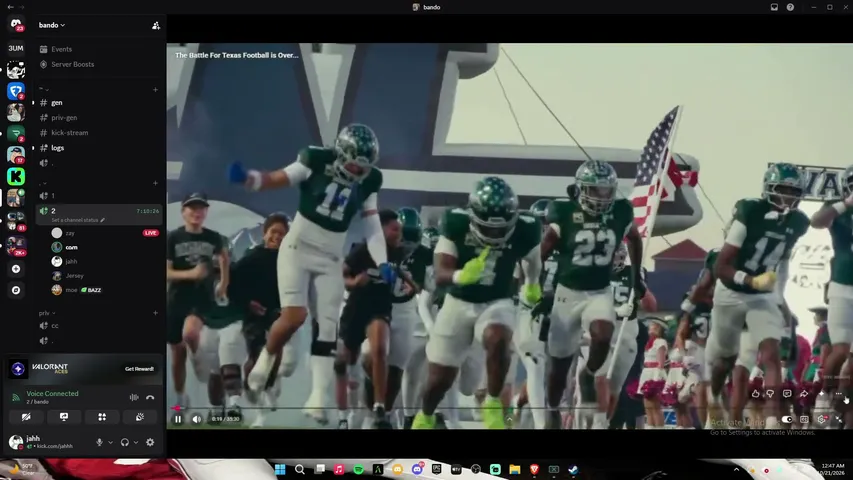Viewport: 853px width, 480px height.
Task: Open the 3UM server in sidebar
Action: [16, 48]
